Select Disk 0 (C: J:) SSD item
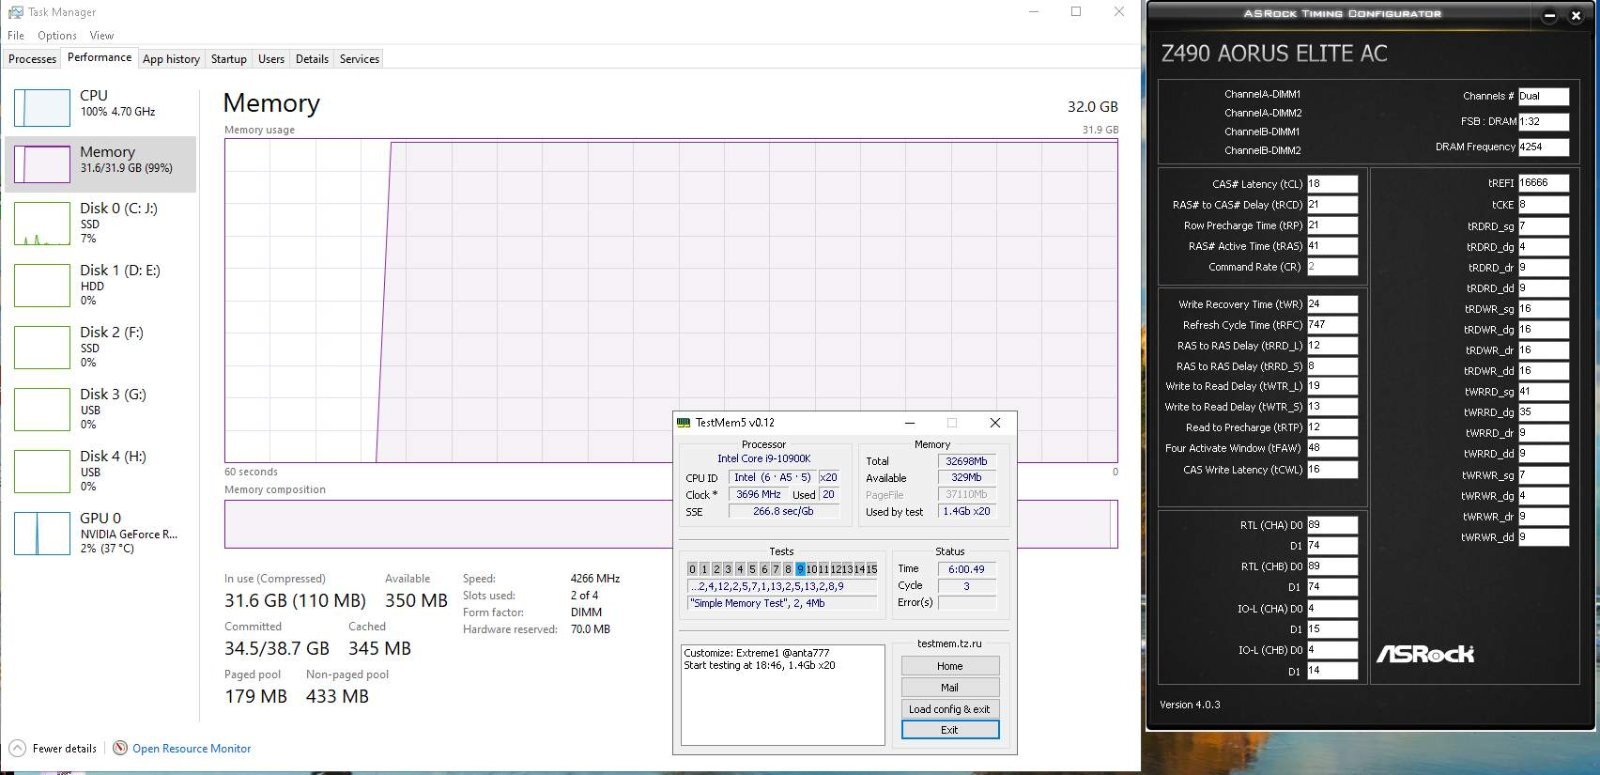This screenshot has height=775, width=1600. point(101,224)
